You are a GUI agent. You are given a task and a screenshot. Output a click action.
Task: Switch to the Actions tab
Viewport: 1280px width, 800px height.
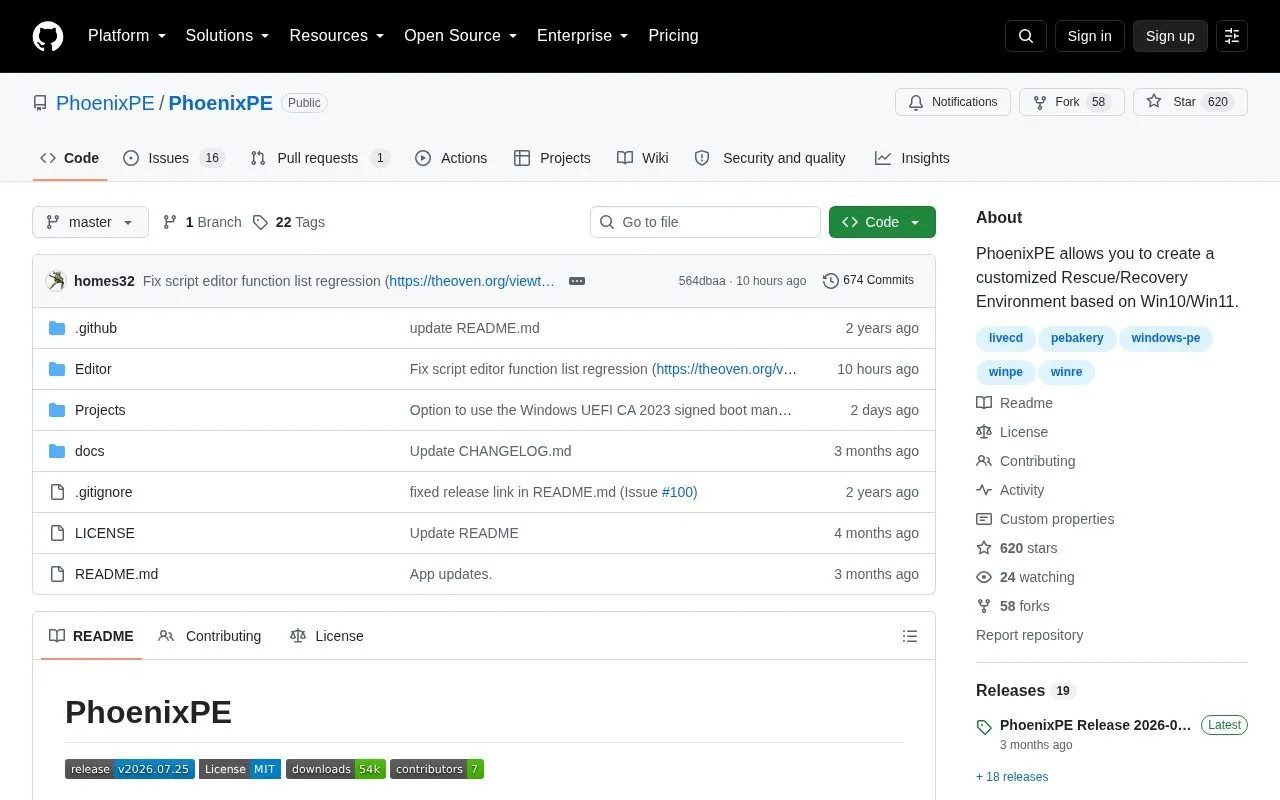click(x=451, y=158)
